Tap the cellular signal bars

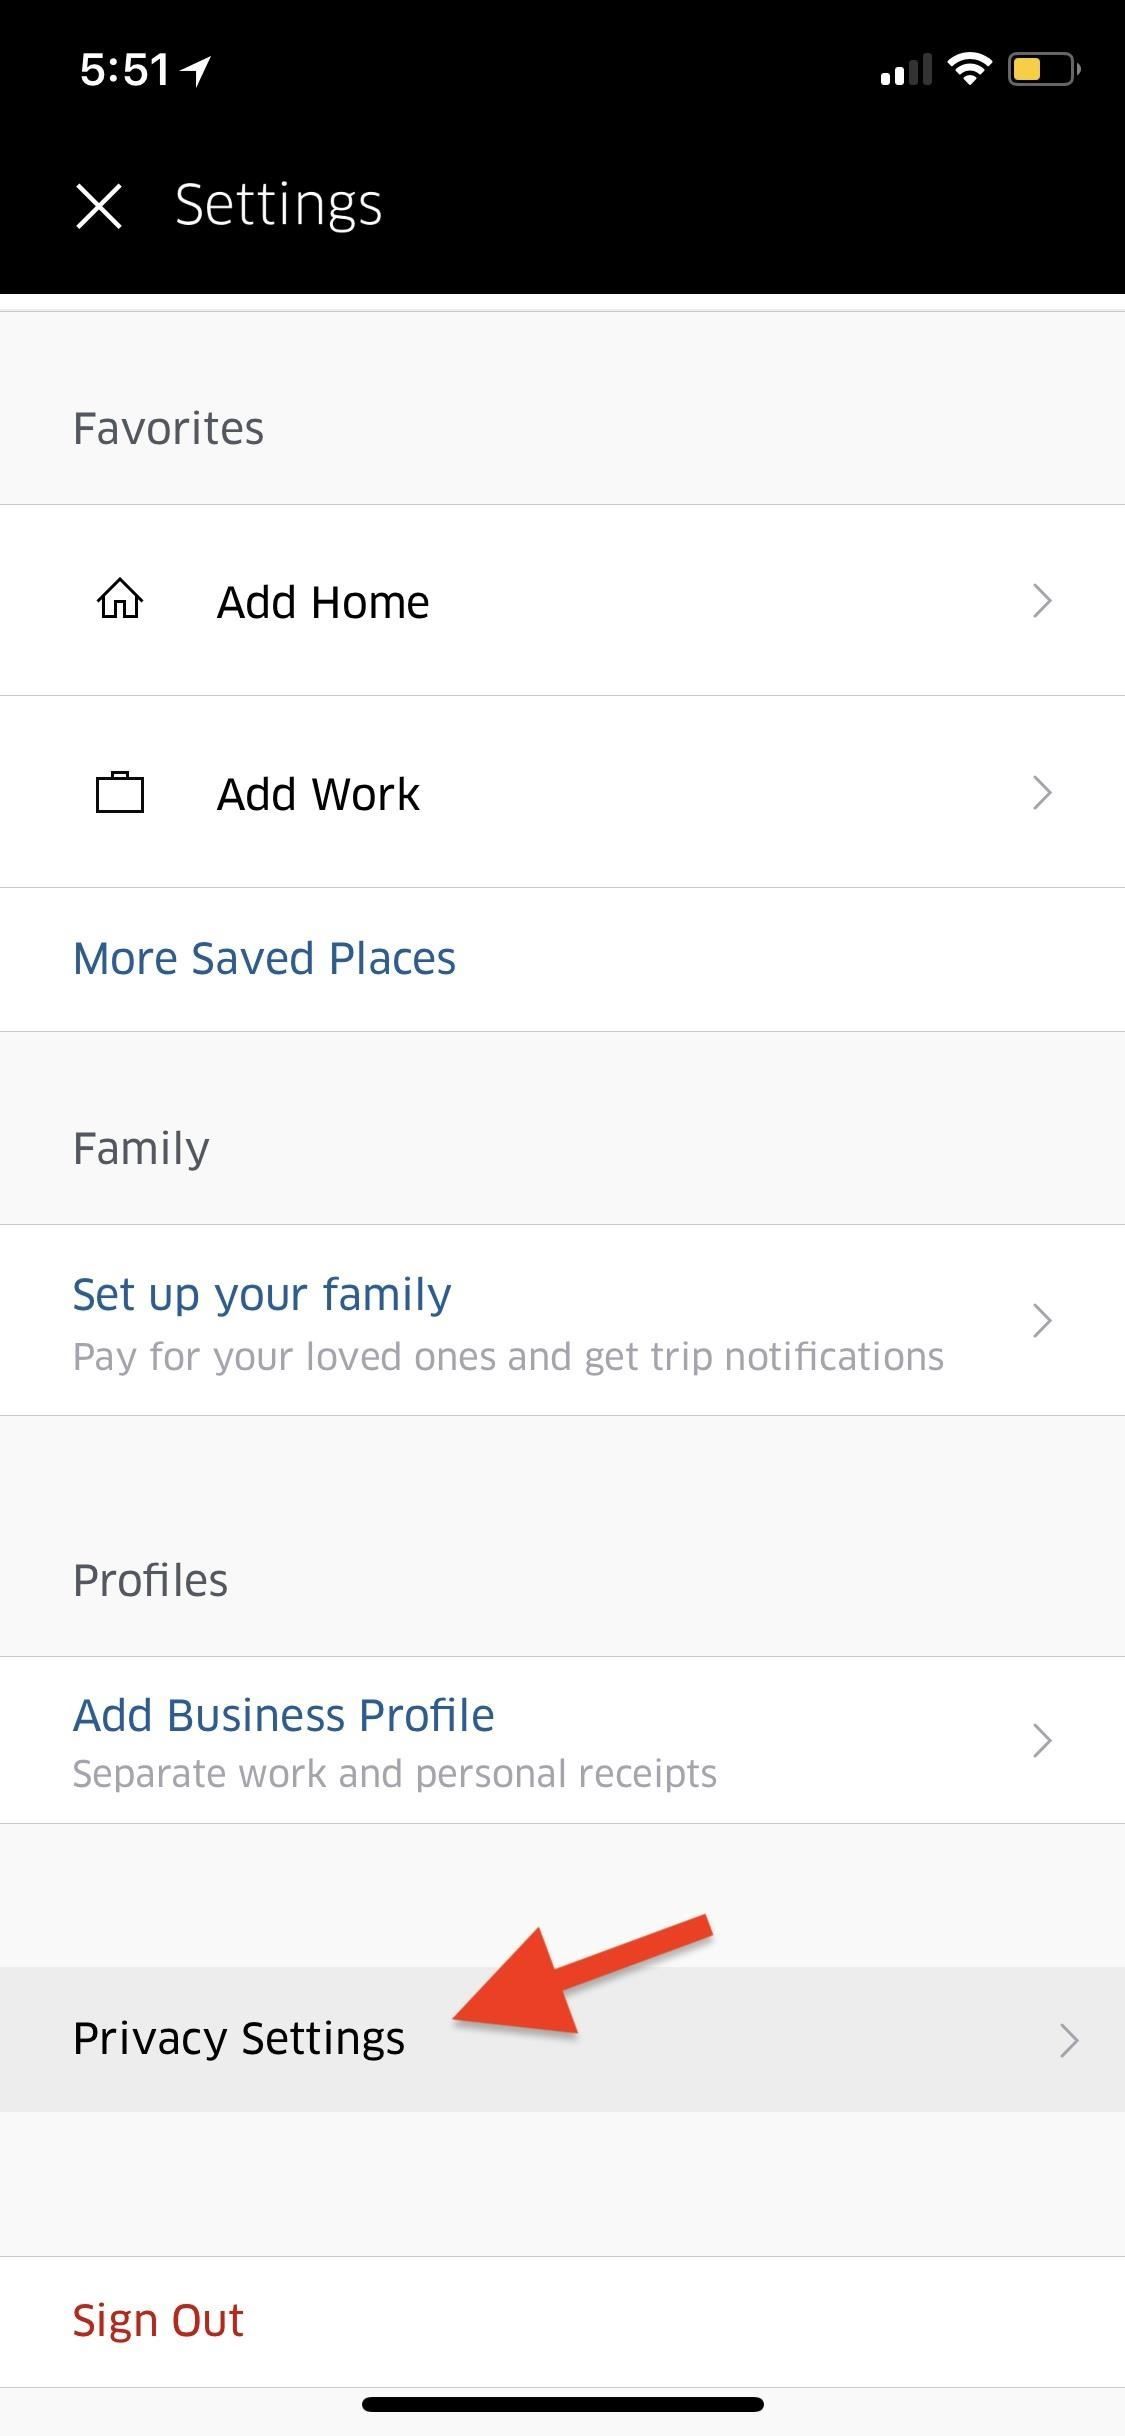905,70
